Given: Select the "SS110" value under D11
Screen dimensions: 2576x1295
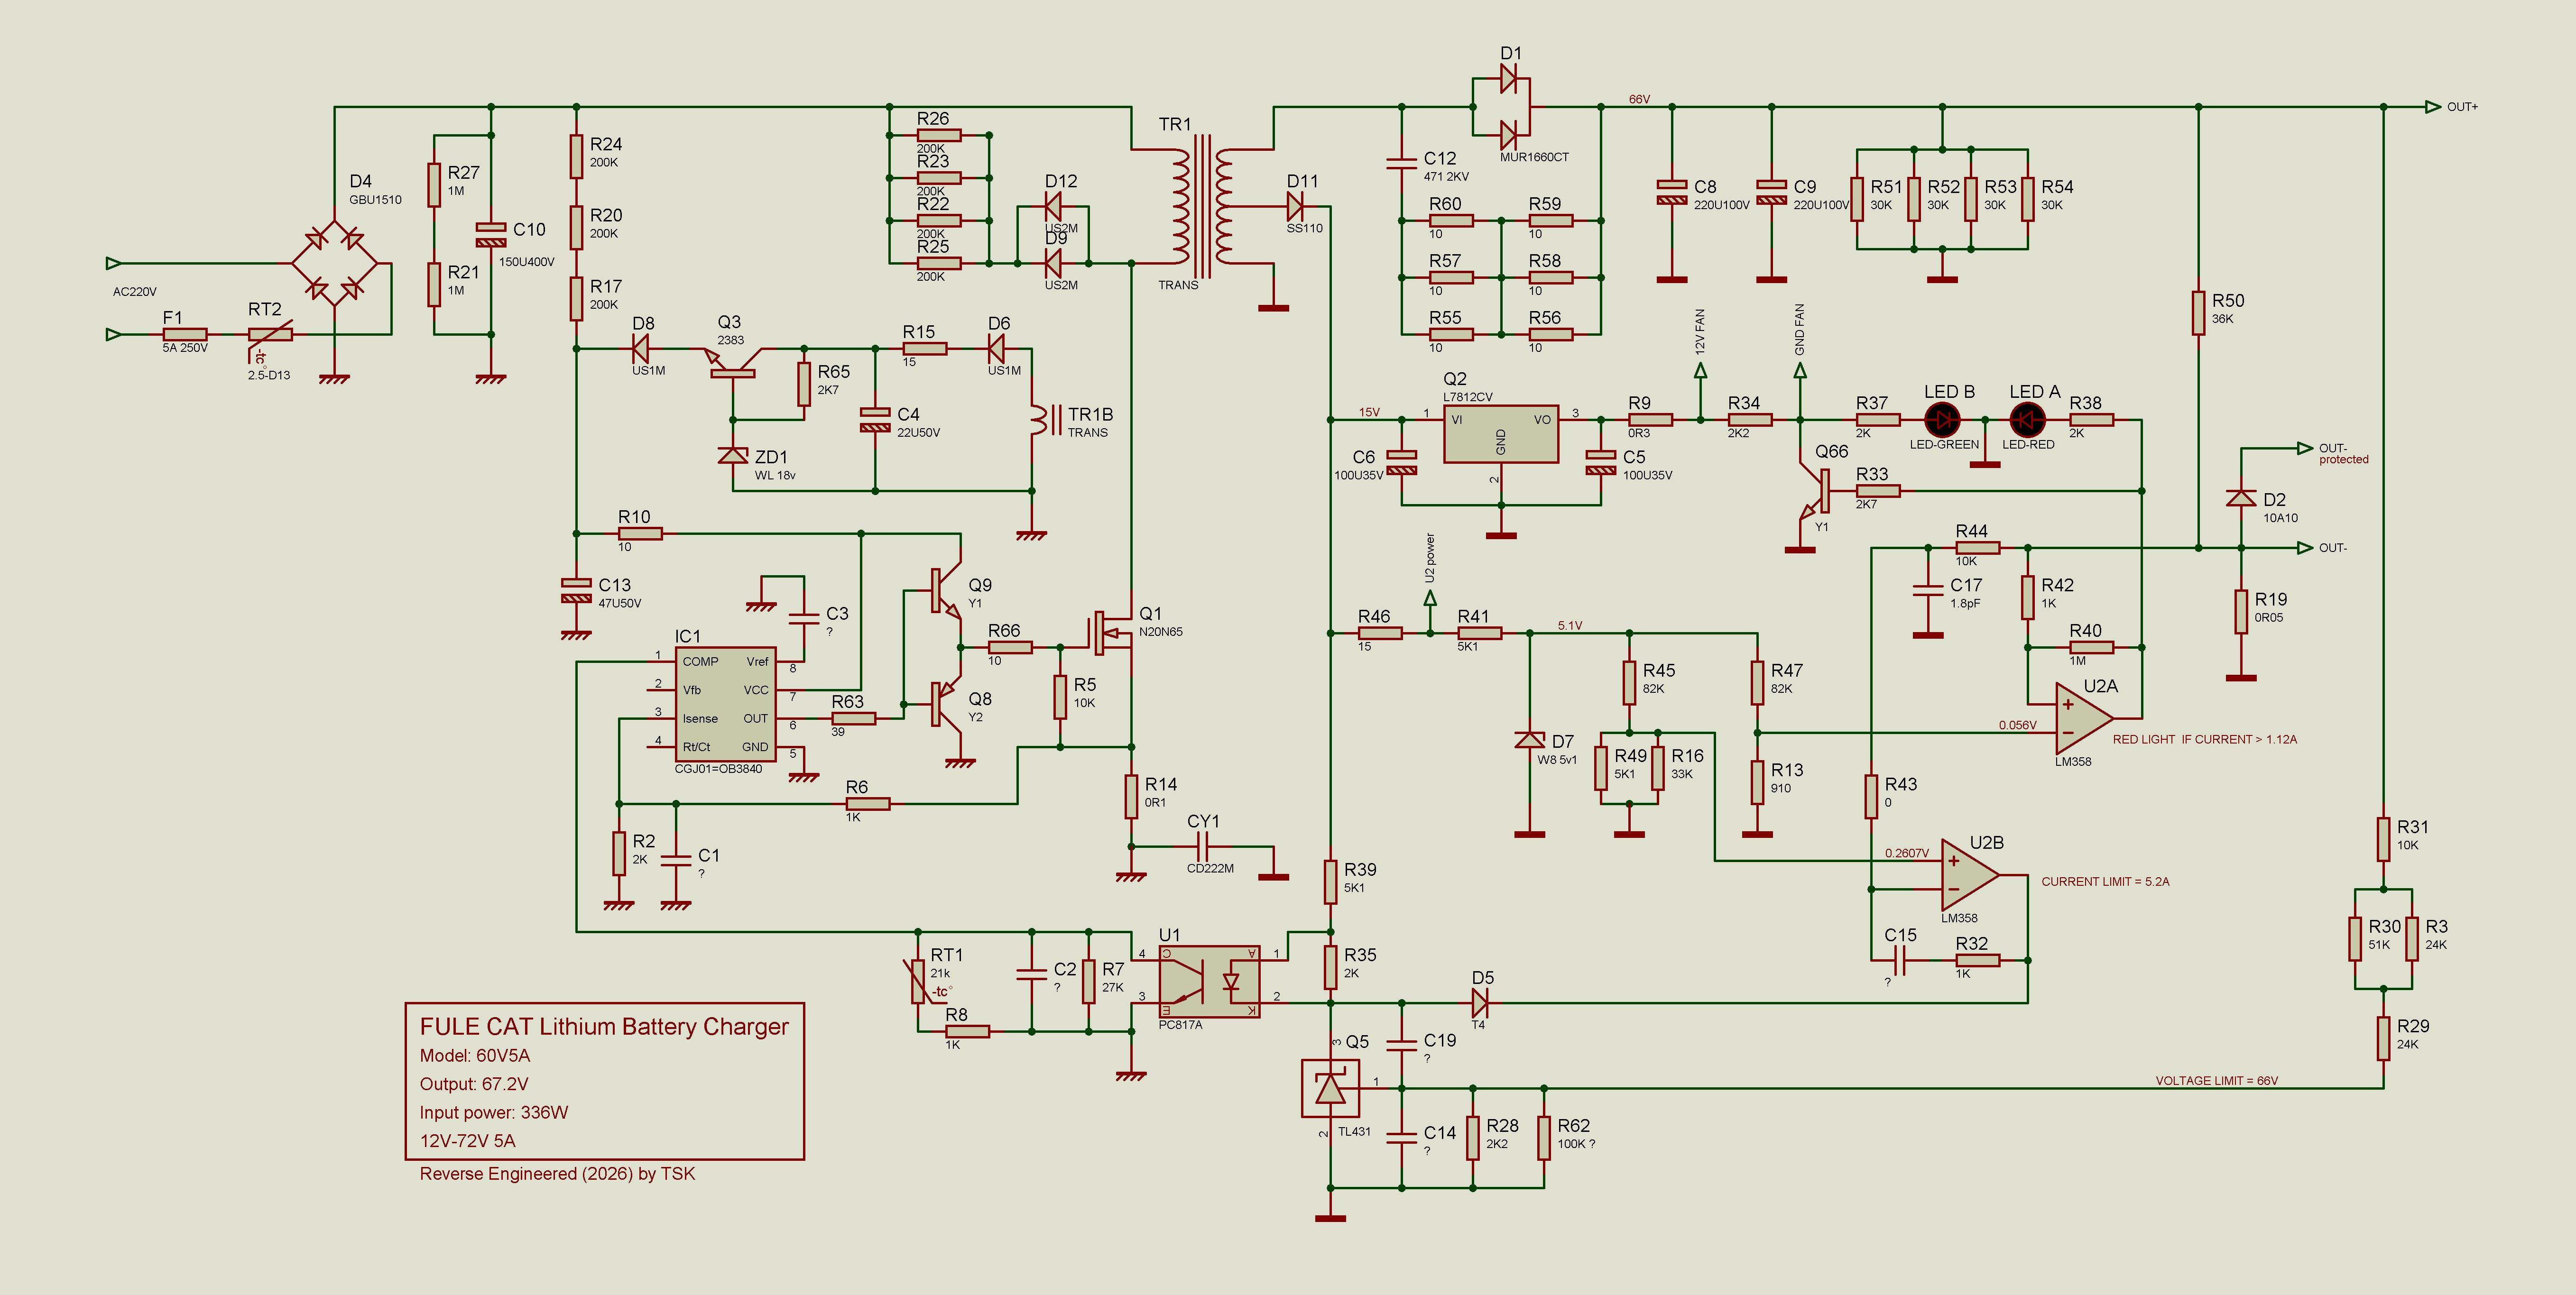Looking at the screenshot, I should [1305, 229].
